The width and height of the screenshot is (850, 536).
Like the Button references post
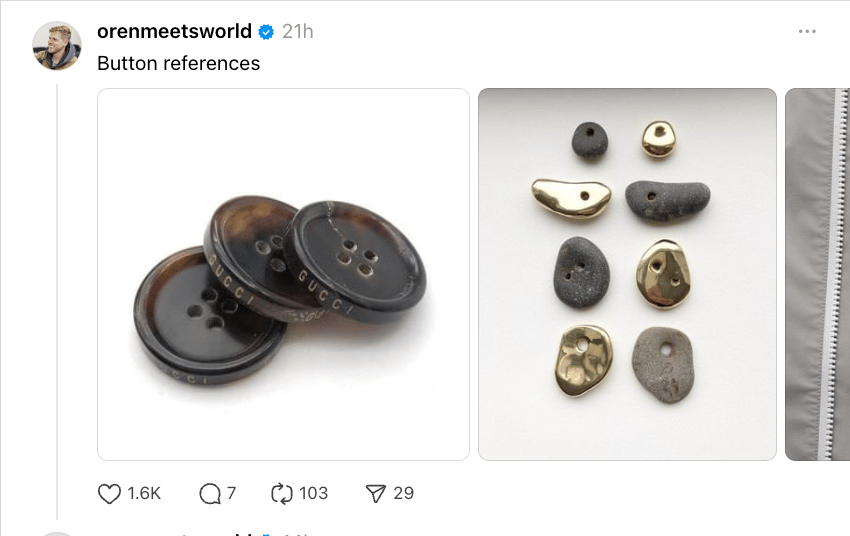pos(109,494)
